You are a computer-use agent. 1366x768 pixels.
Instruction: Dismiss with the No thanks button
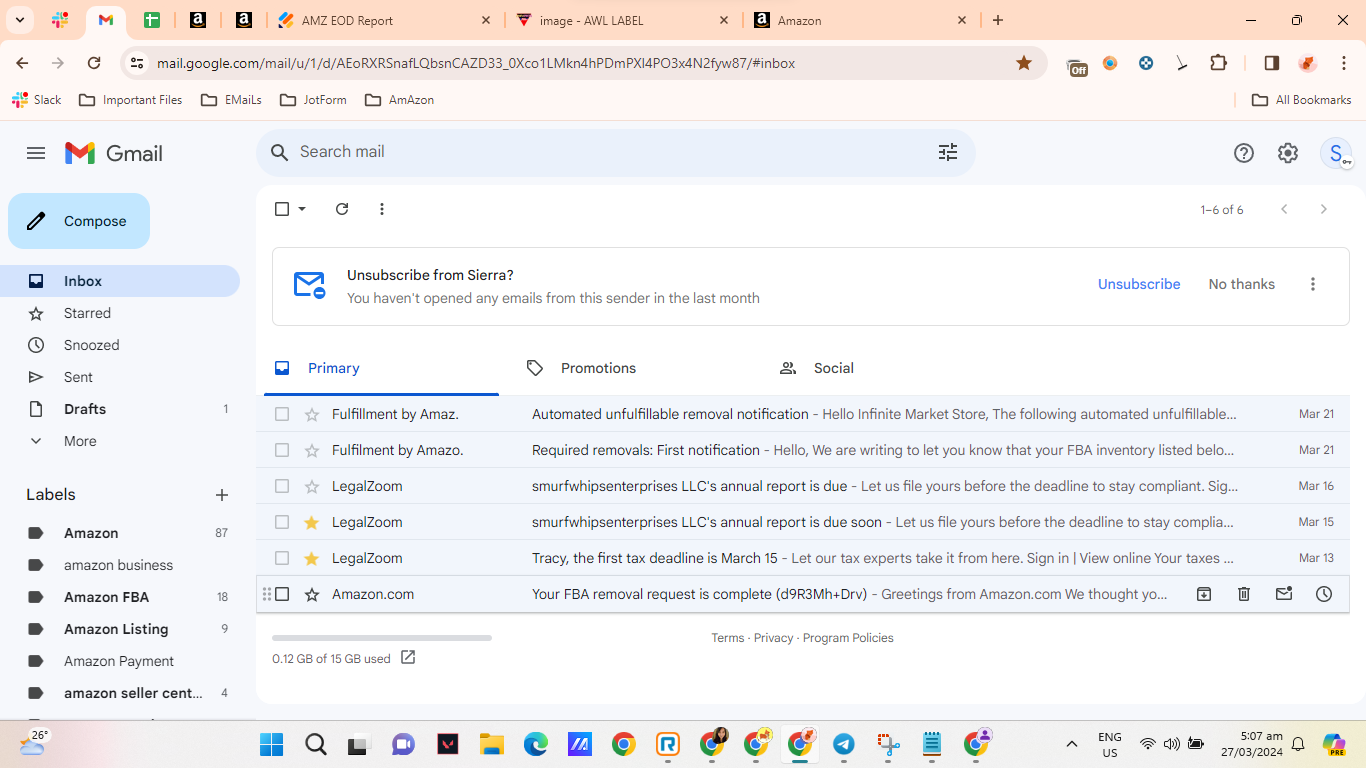pyautogui.click(x=1242, y=284)
